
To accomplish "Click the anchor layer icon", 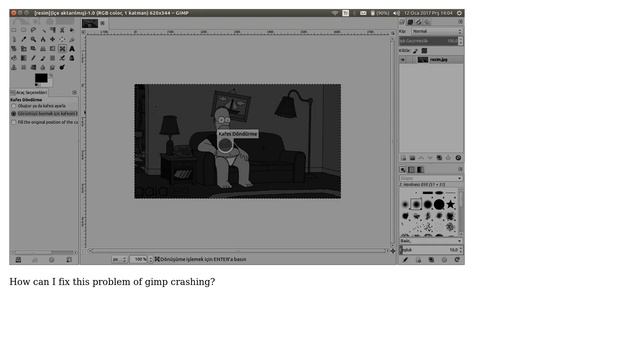I will click(x=449, y=158).
